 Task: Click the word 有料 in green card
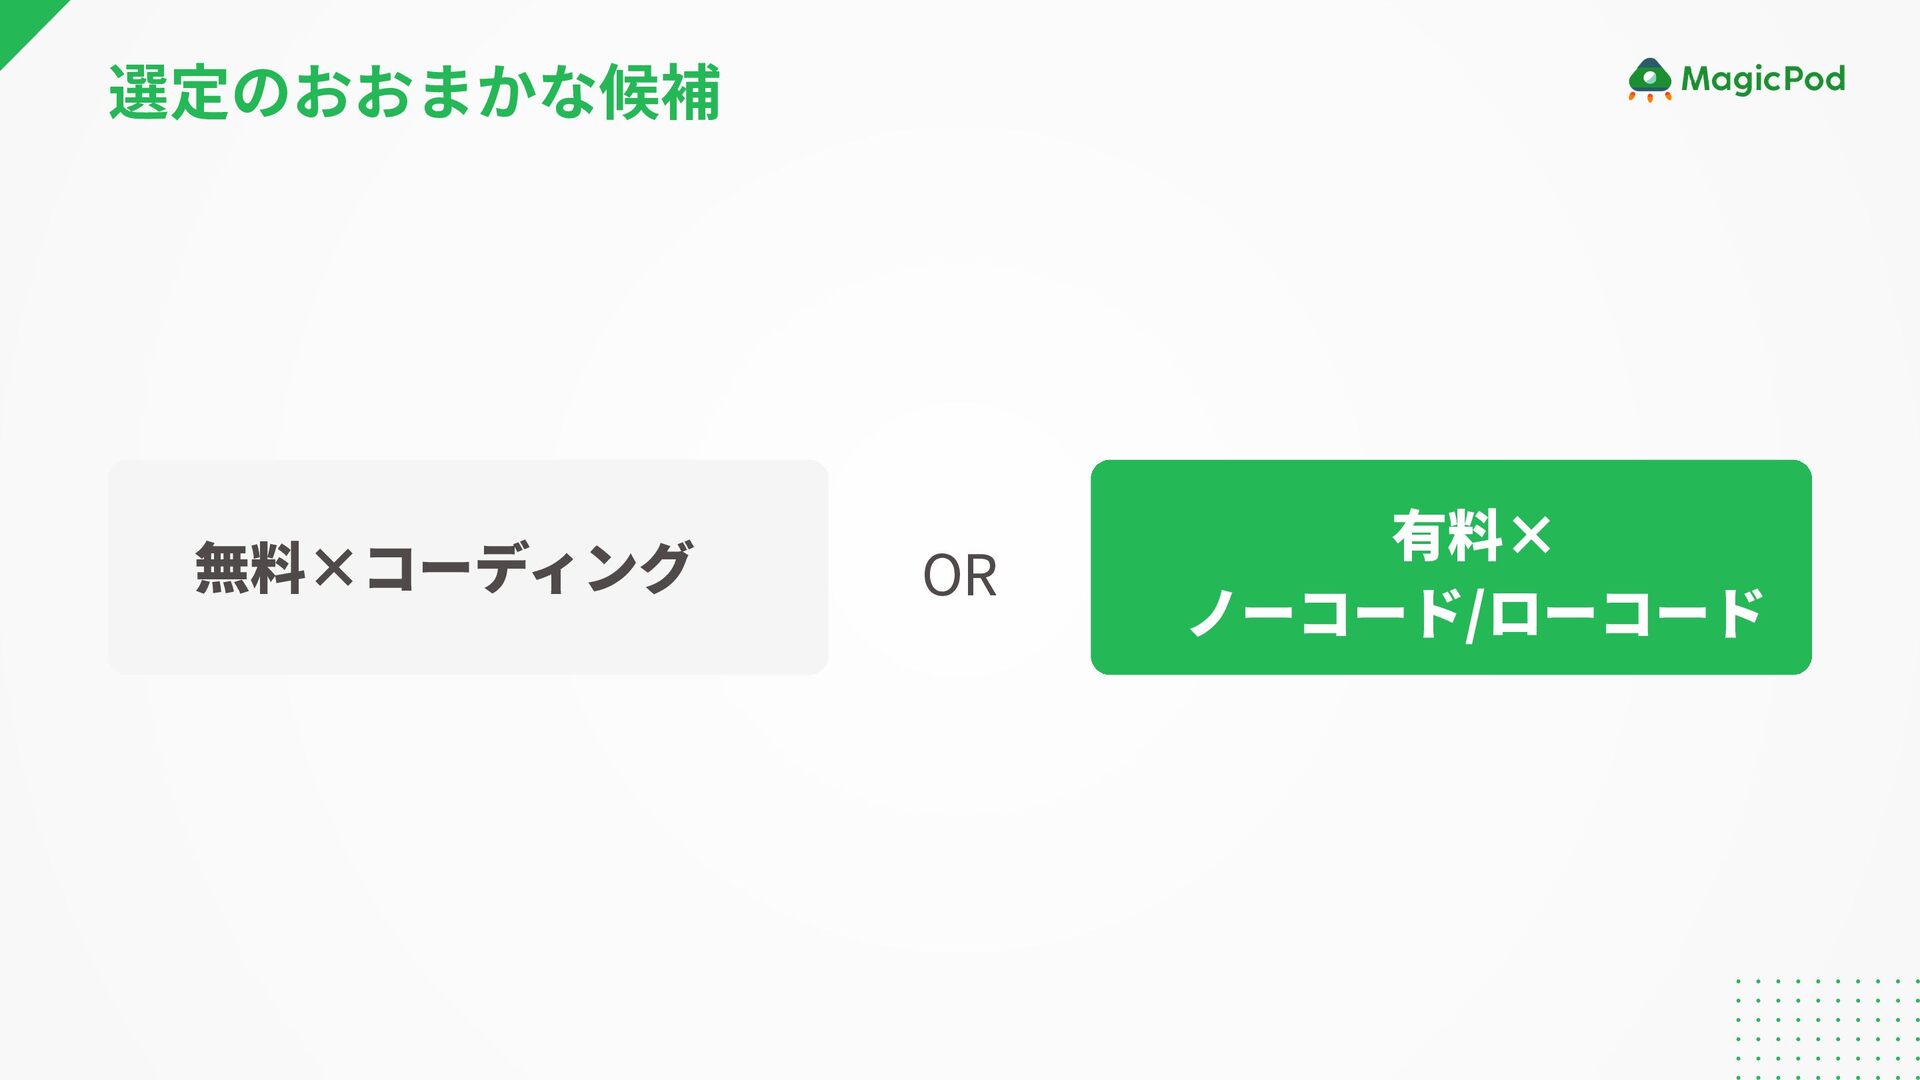(x=1446, y=536)
